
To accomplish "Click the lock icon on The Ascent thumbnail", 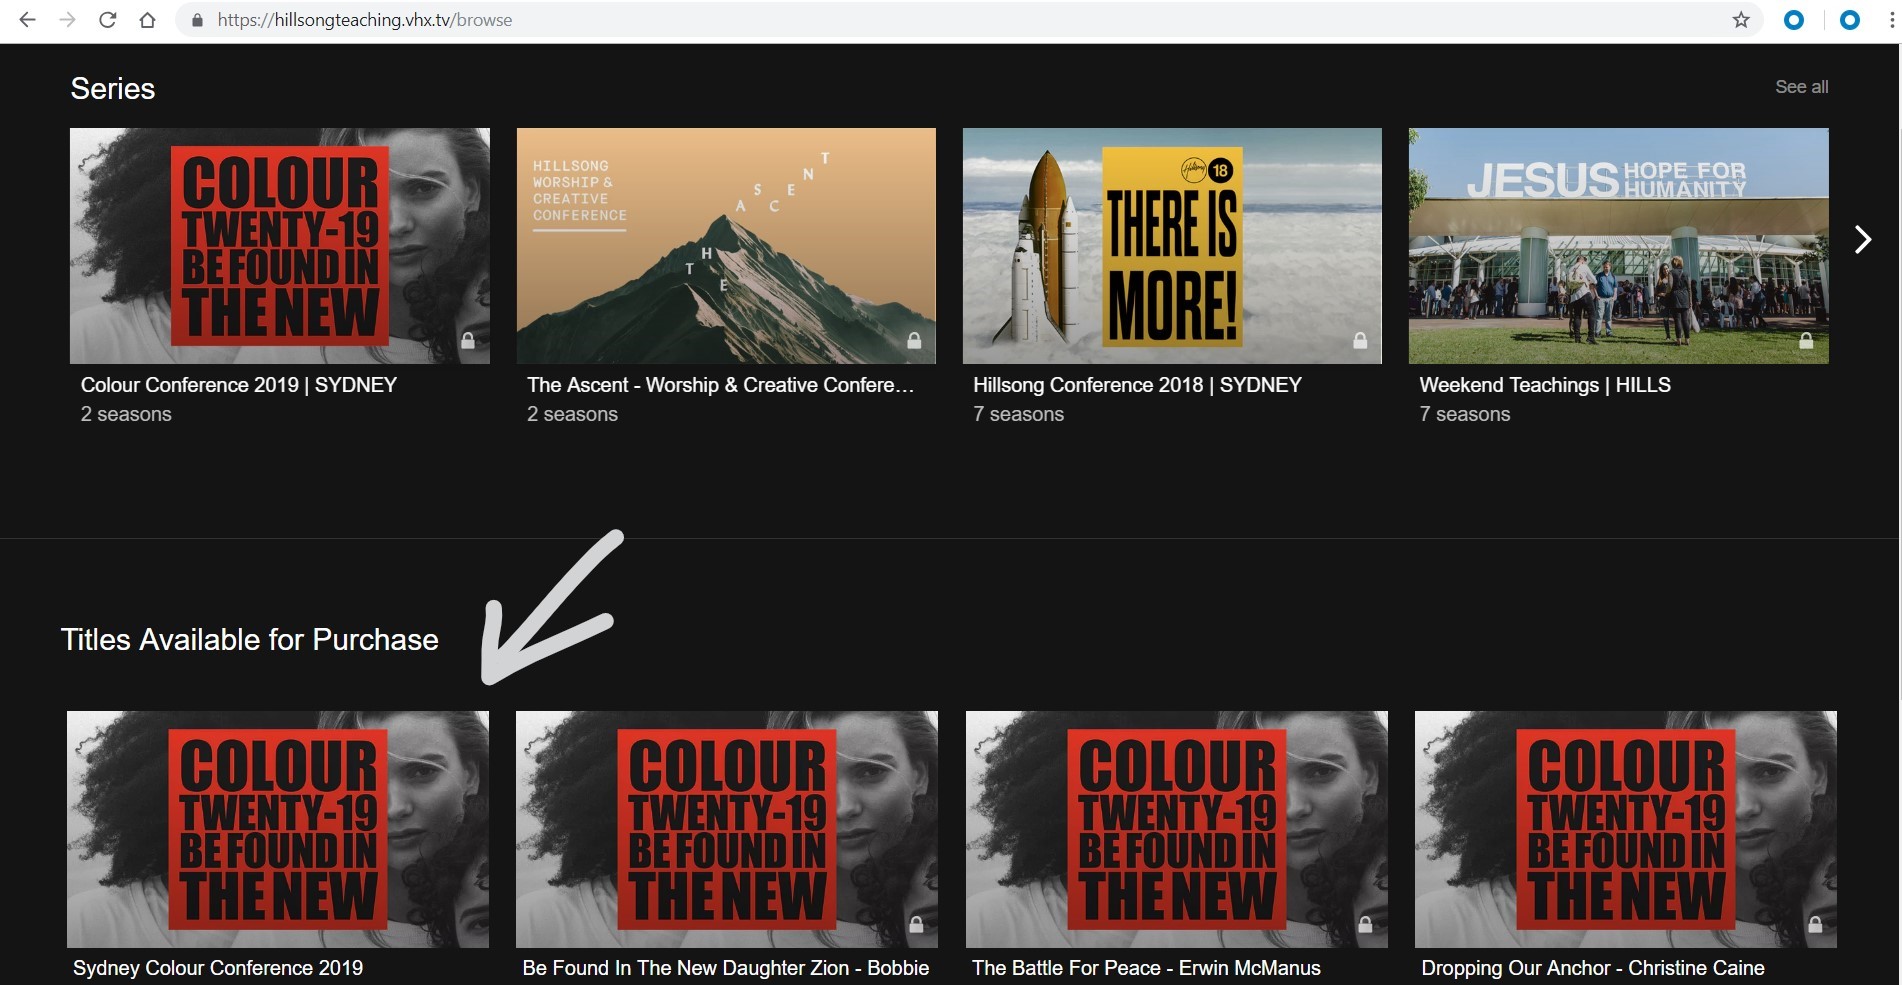I will (914, 341).
